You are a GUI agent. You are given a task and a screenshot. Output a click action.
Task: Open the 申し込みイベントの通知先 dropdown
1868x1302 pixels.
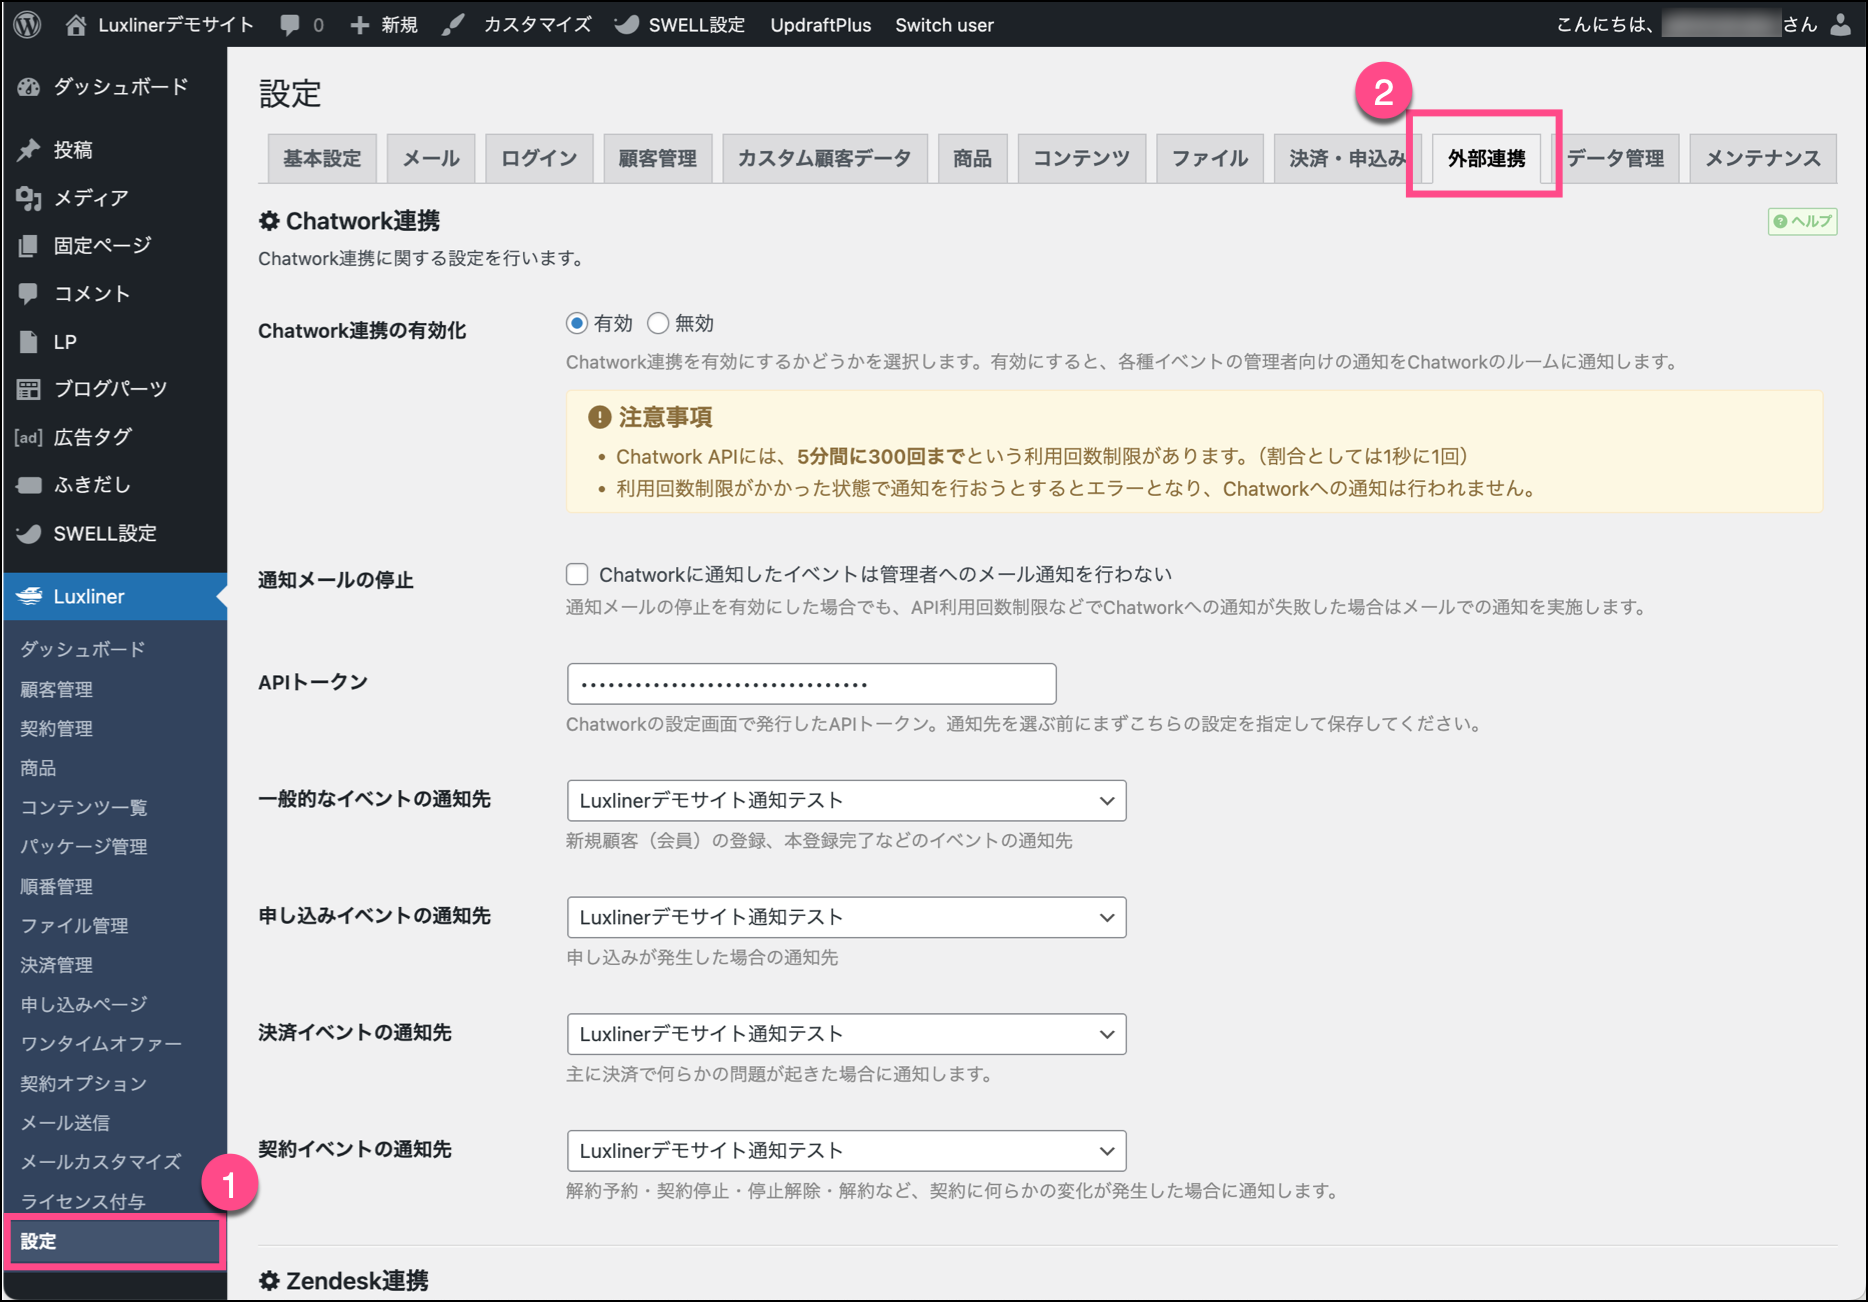point(846,918)
